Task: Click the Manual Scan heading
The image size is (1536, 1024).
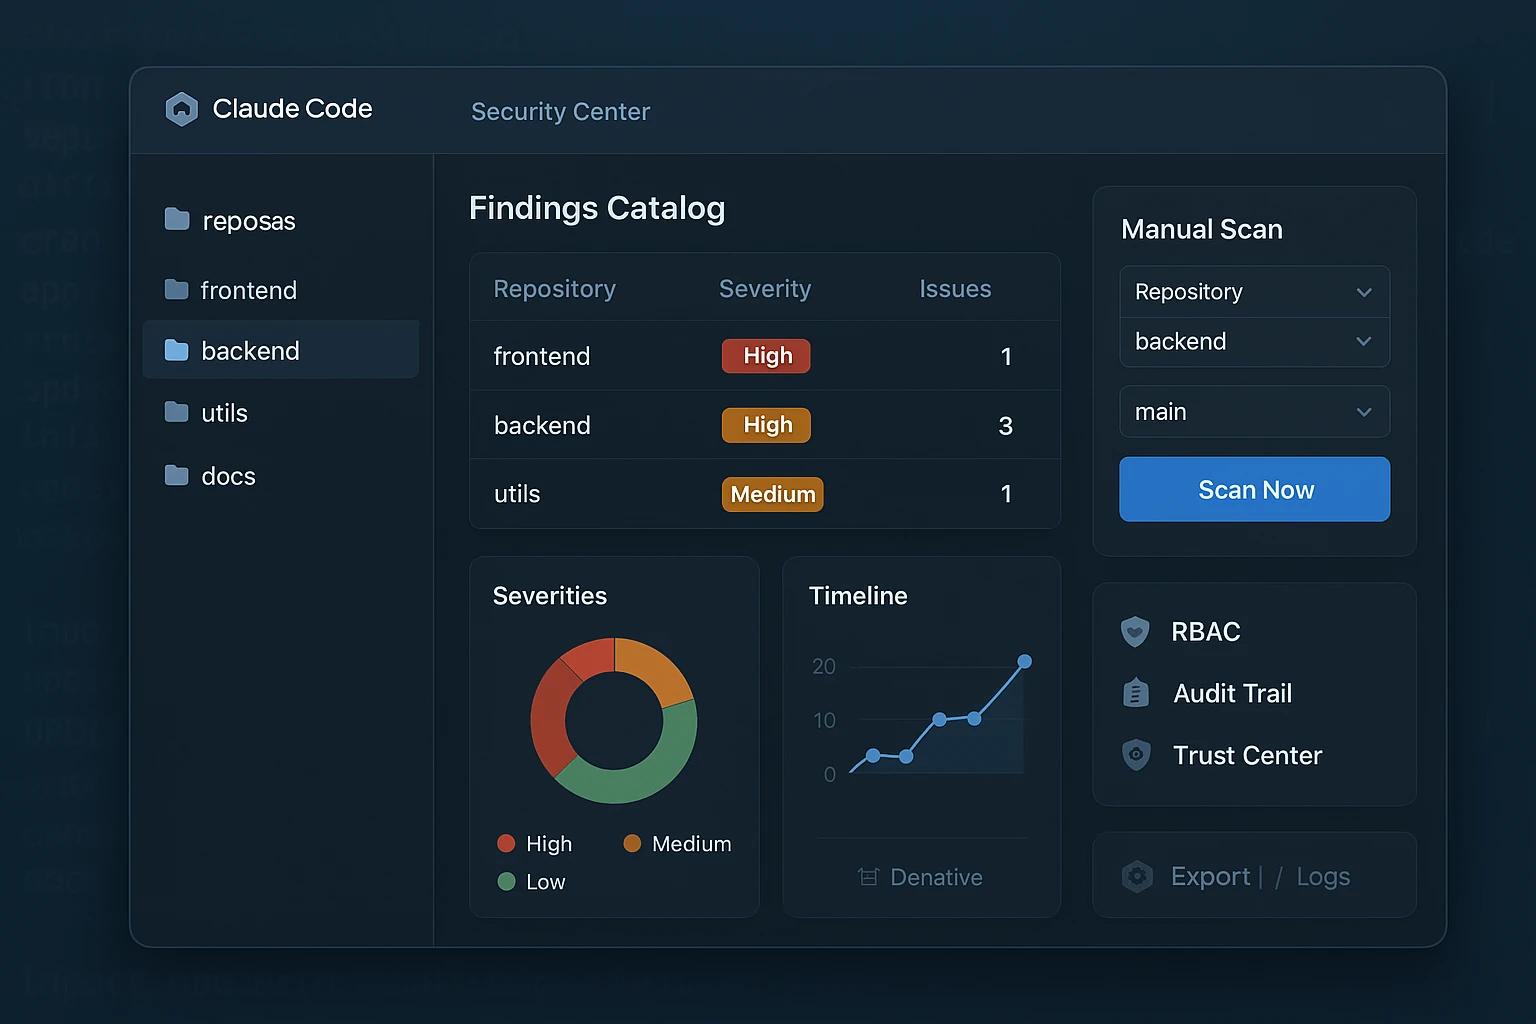Action: (x=1202, y=229)
